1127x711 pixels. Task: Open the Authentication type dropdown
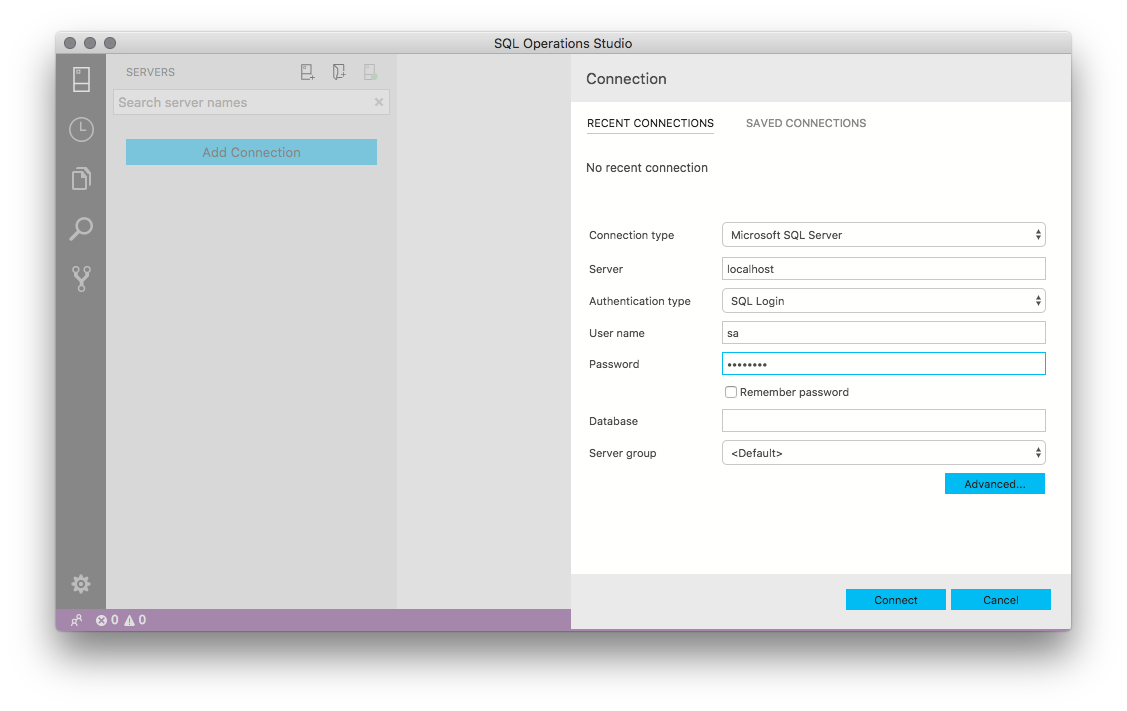click(x=883, y=301)
